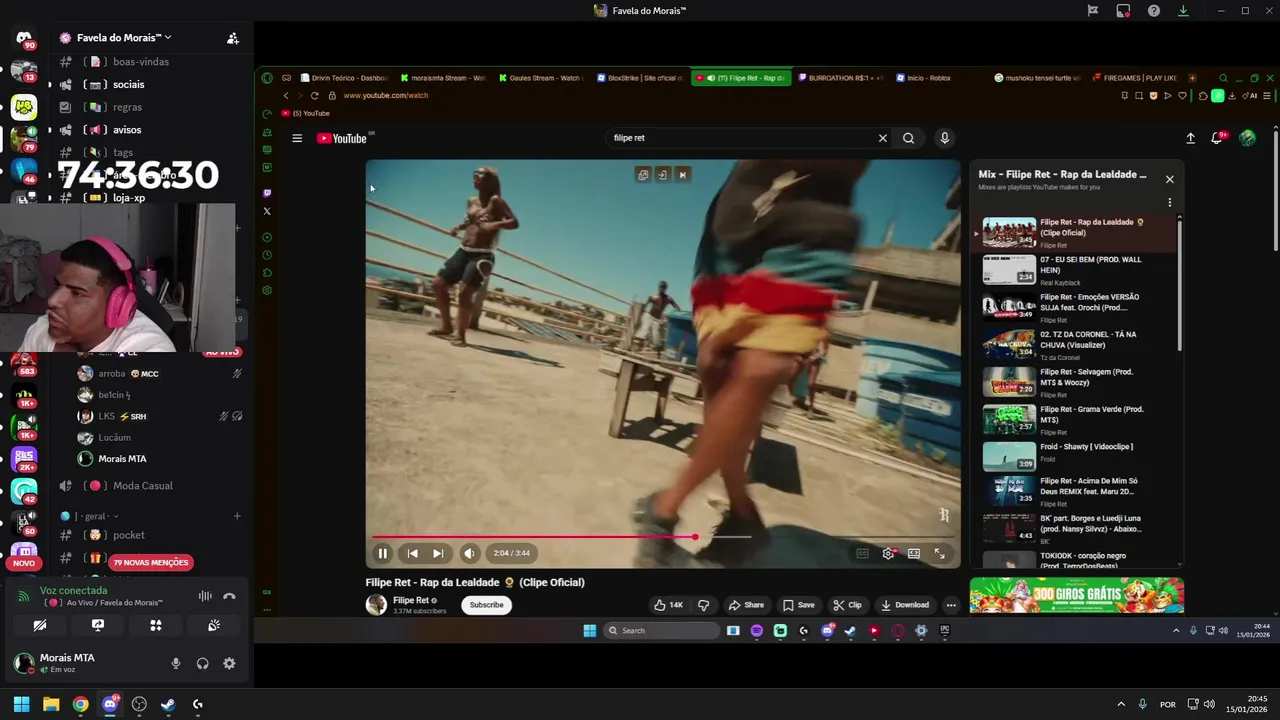Toggle subtitles on the video player
The height and width of the screenshot is (720, 1280).
(x=862, y=553)
